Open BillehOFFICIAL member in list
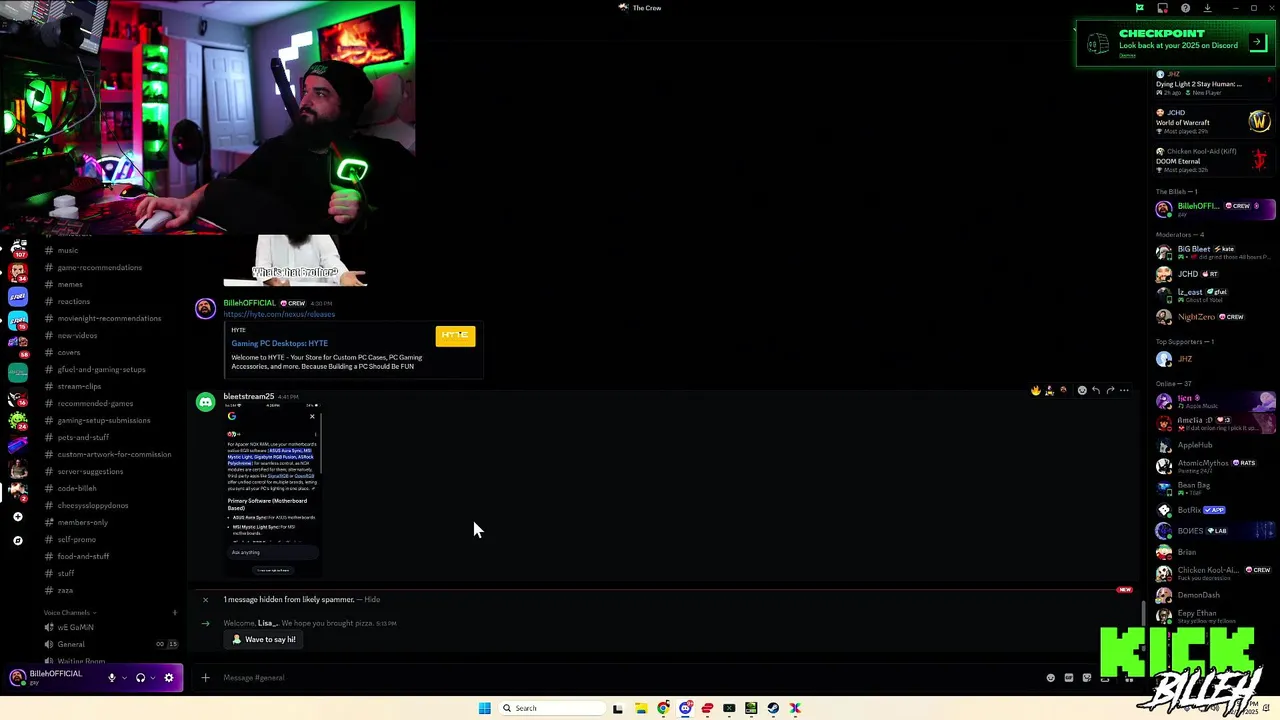 tap(1215, 209)
